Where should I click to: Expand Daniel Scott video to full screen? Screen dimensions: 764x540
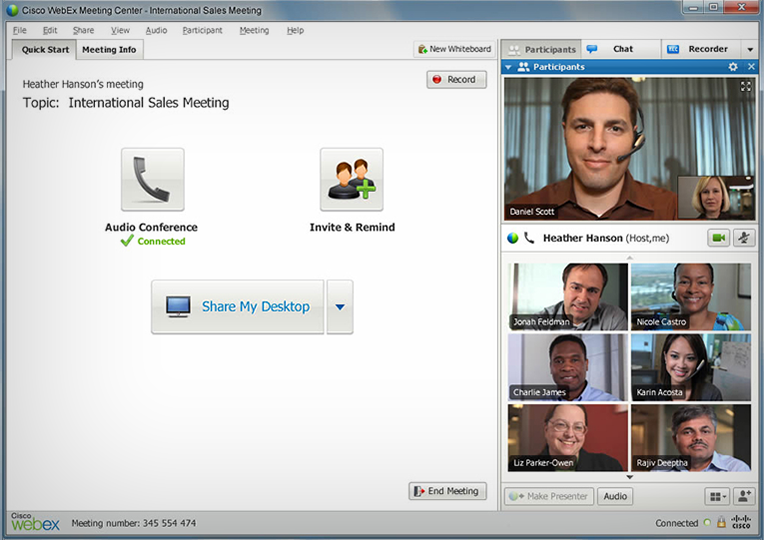point(745,87)
